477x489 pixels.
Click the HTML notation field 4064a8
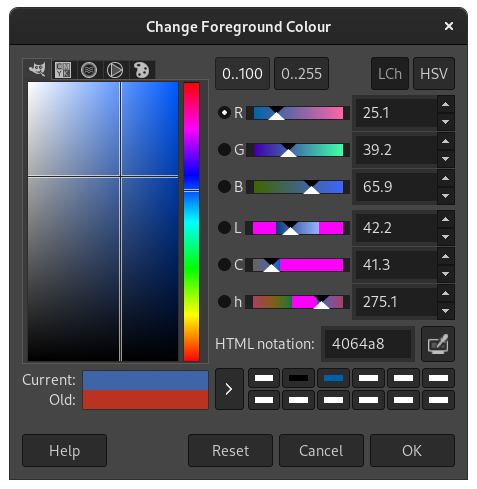click(368, 344)
